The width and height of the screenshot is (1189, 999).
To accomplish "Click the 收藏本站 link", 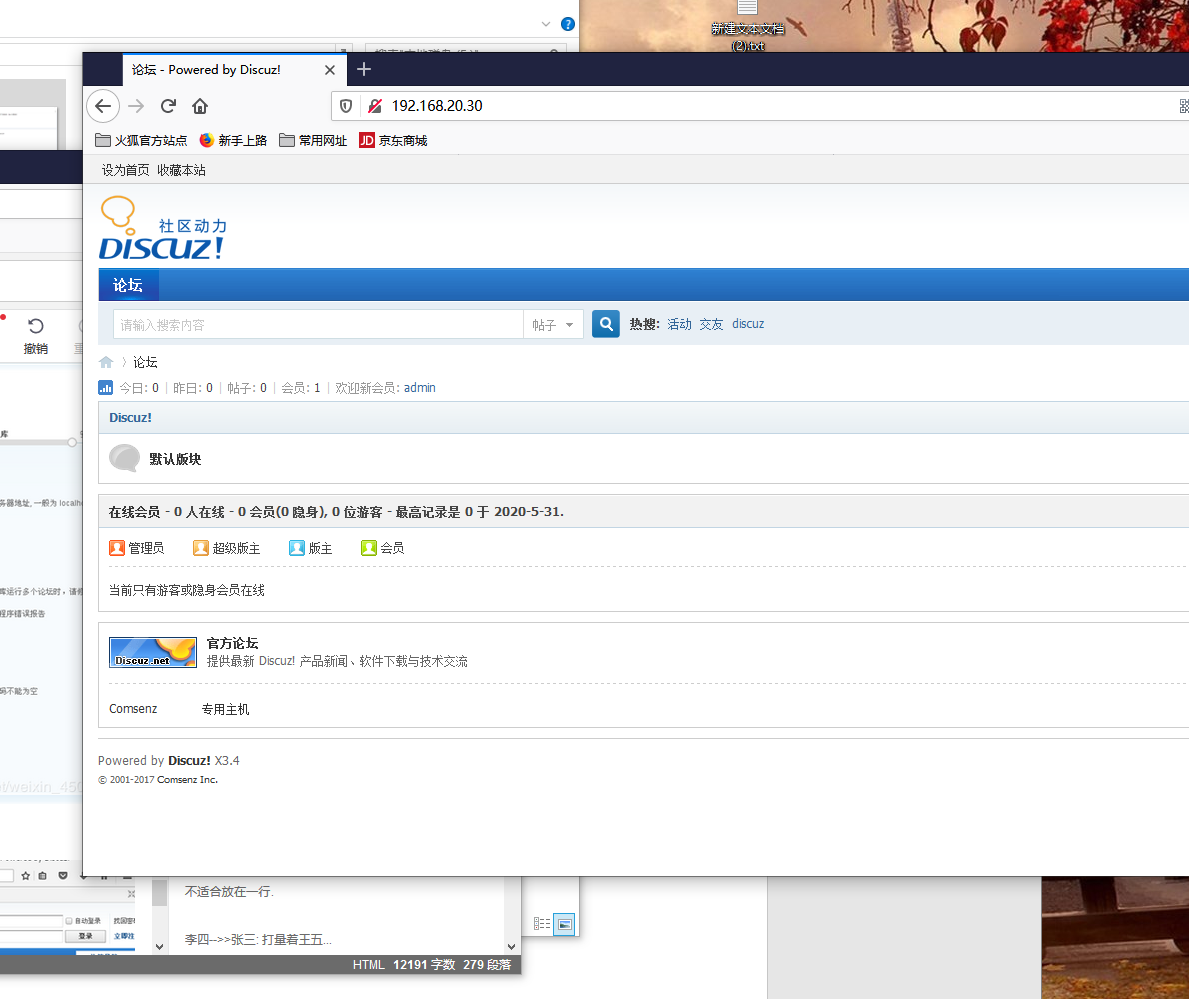I will [181, 170].
